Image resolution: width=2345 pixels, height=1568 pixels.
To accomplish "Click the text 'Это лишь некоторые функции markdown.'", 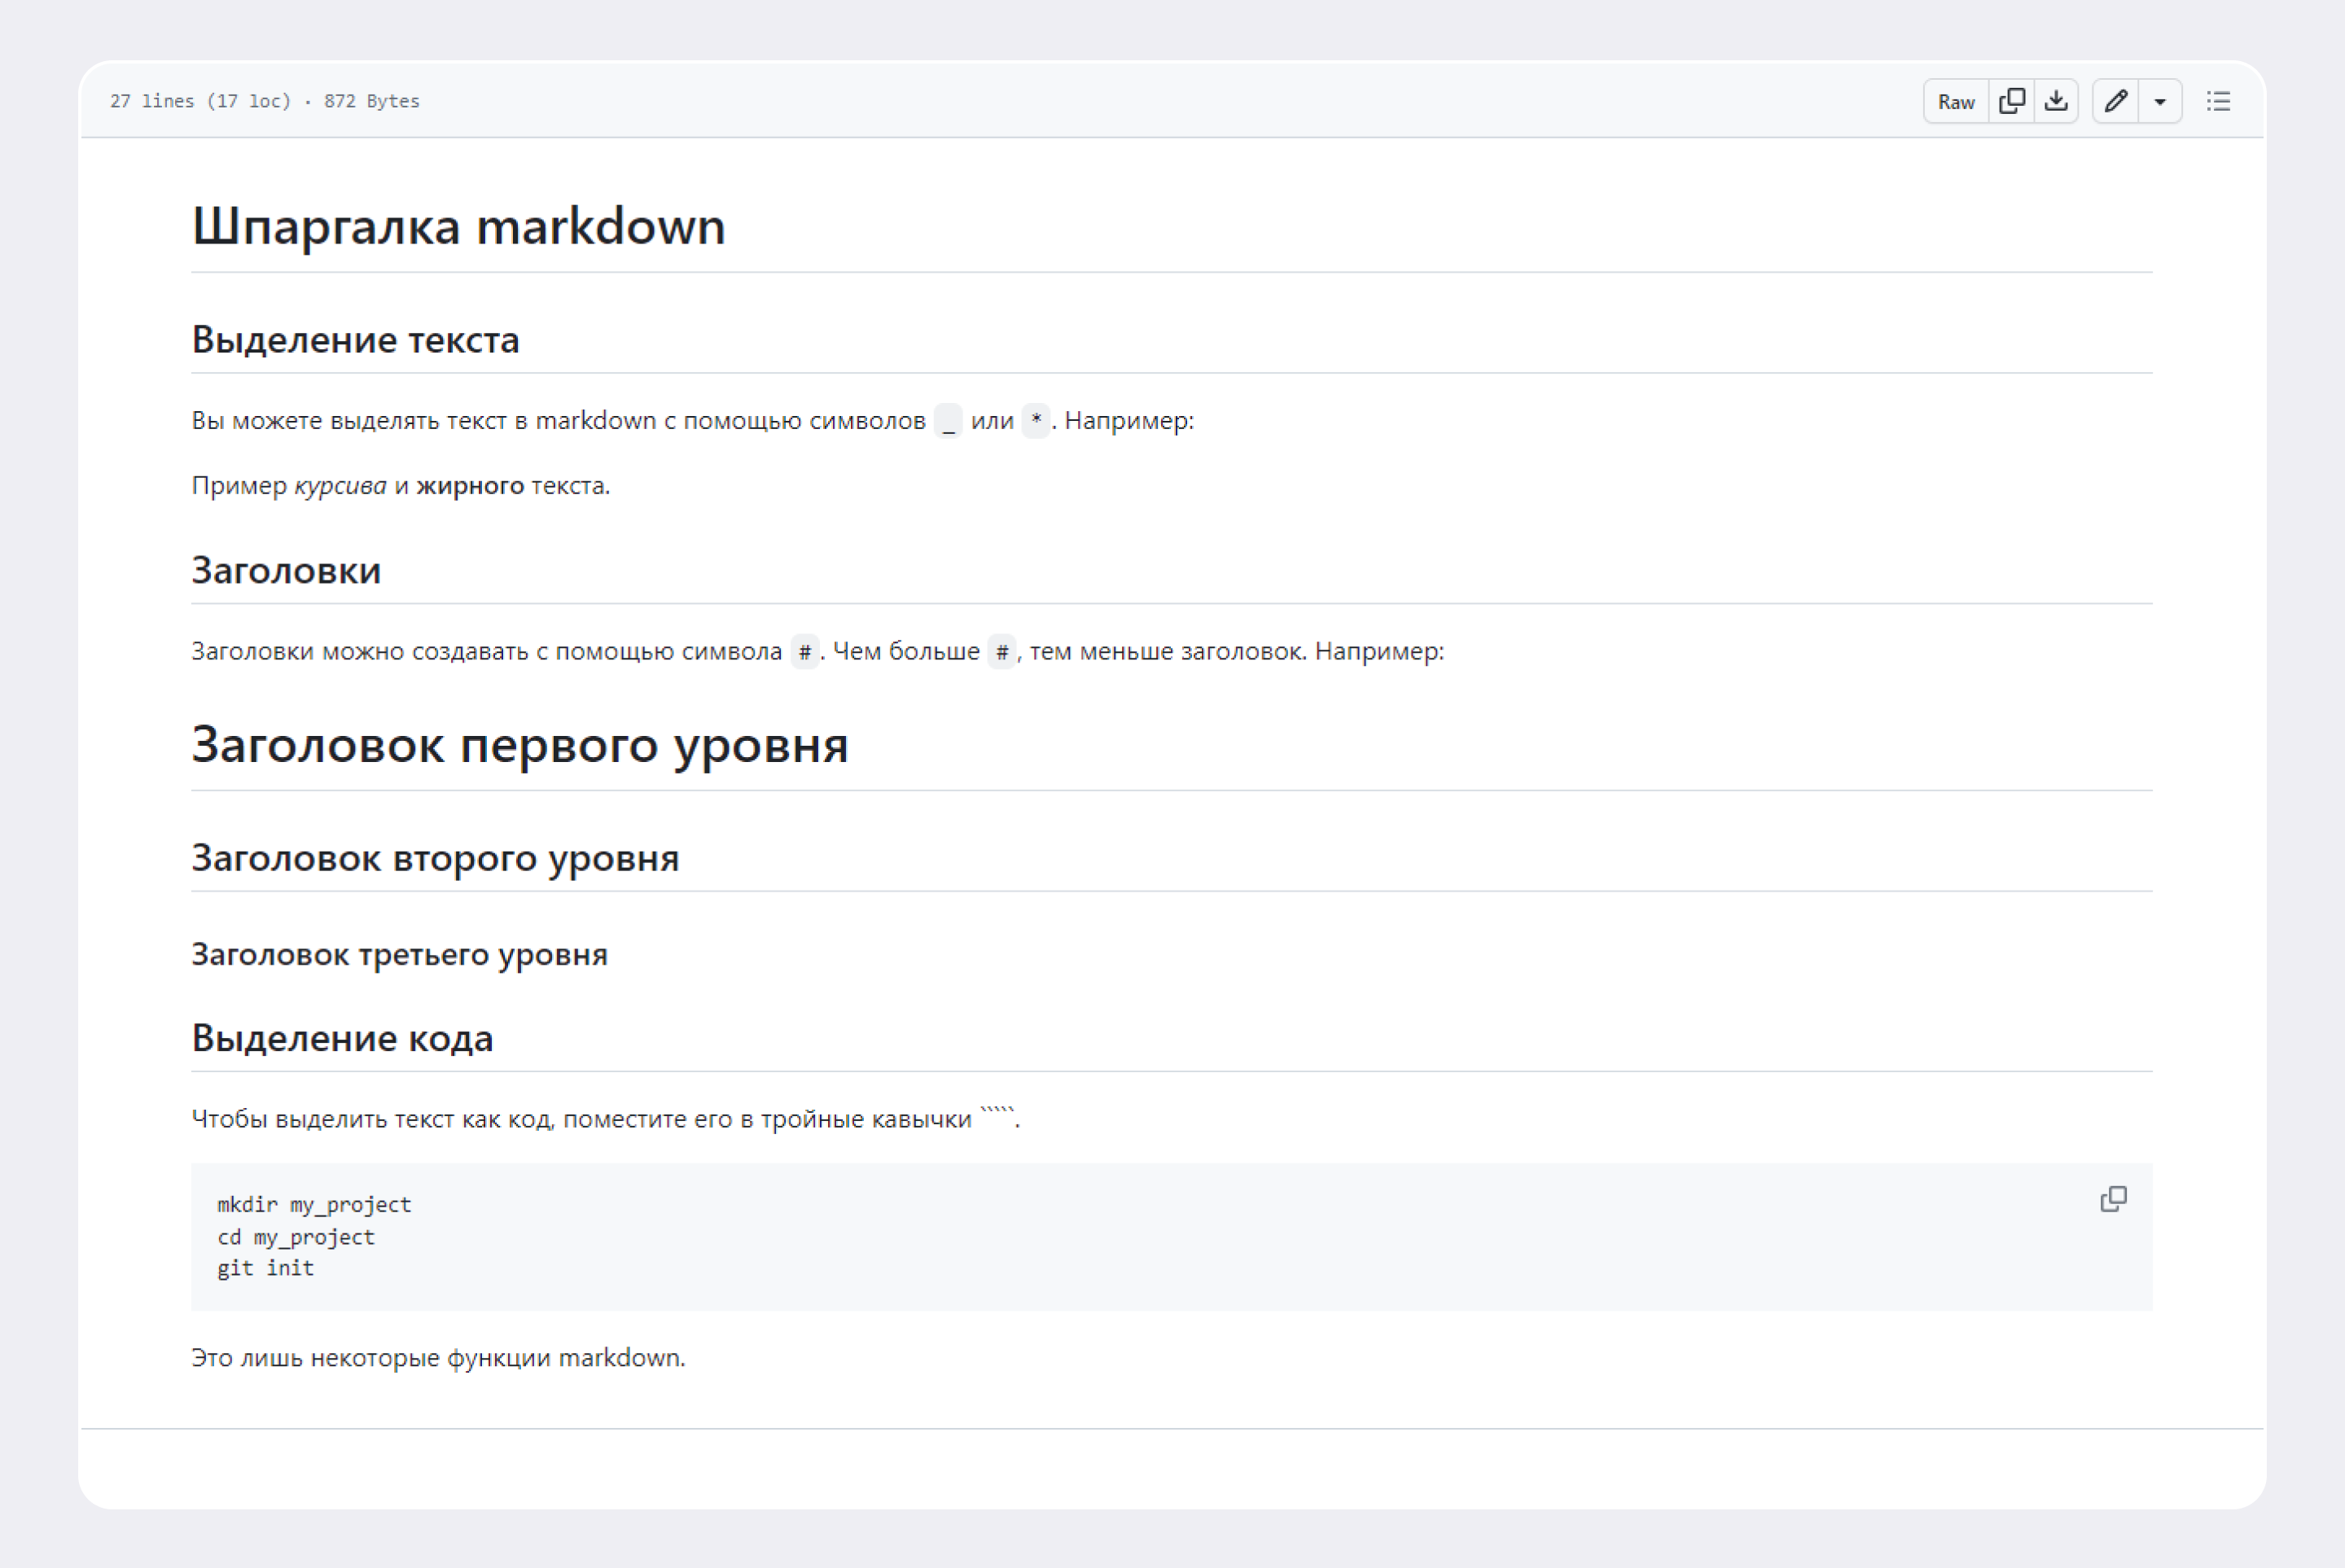I will [438, 1358].
